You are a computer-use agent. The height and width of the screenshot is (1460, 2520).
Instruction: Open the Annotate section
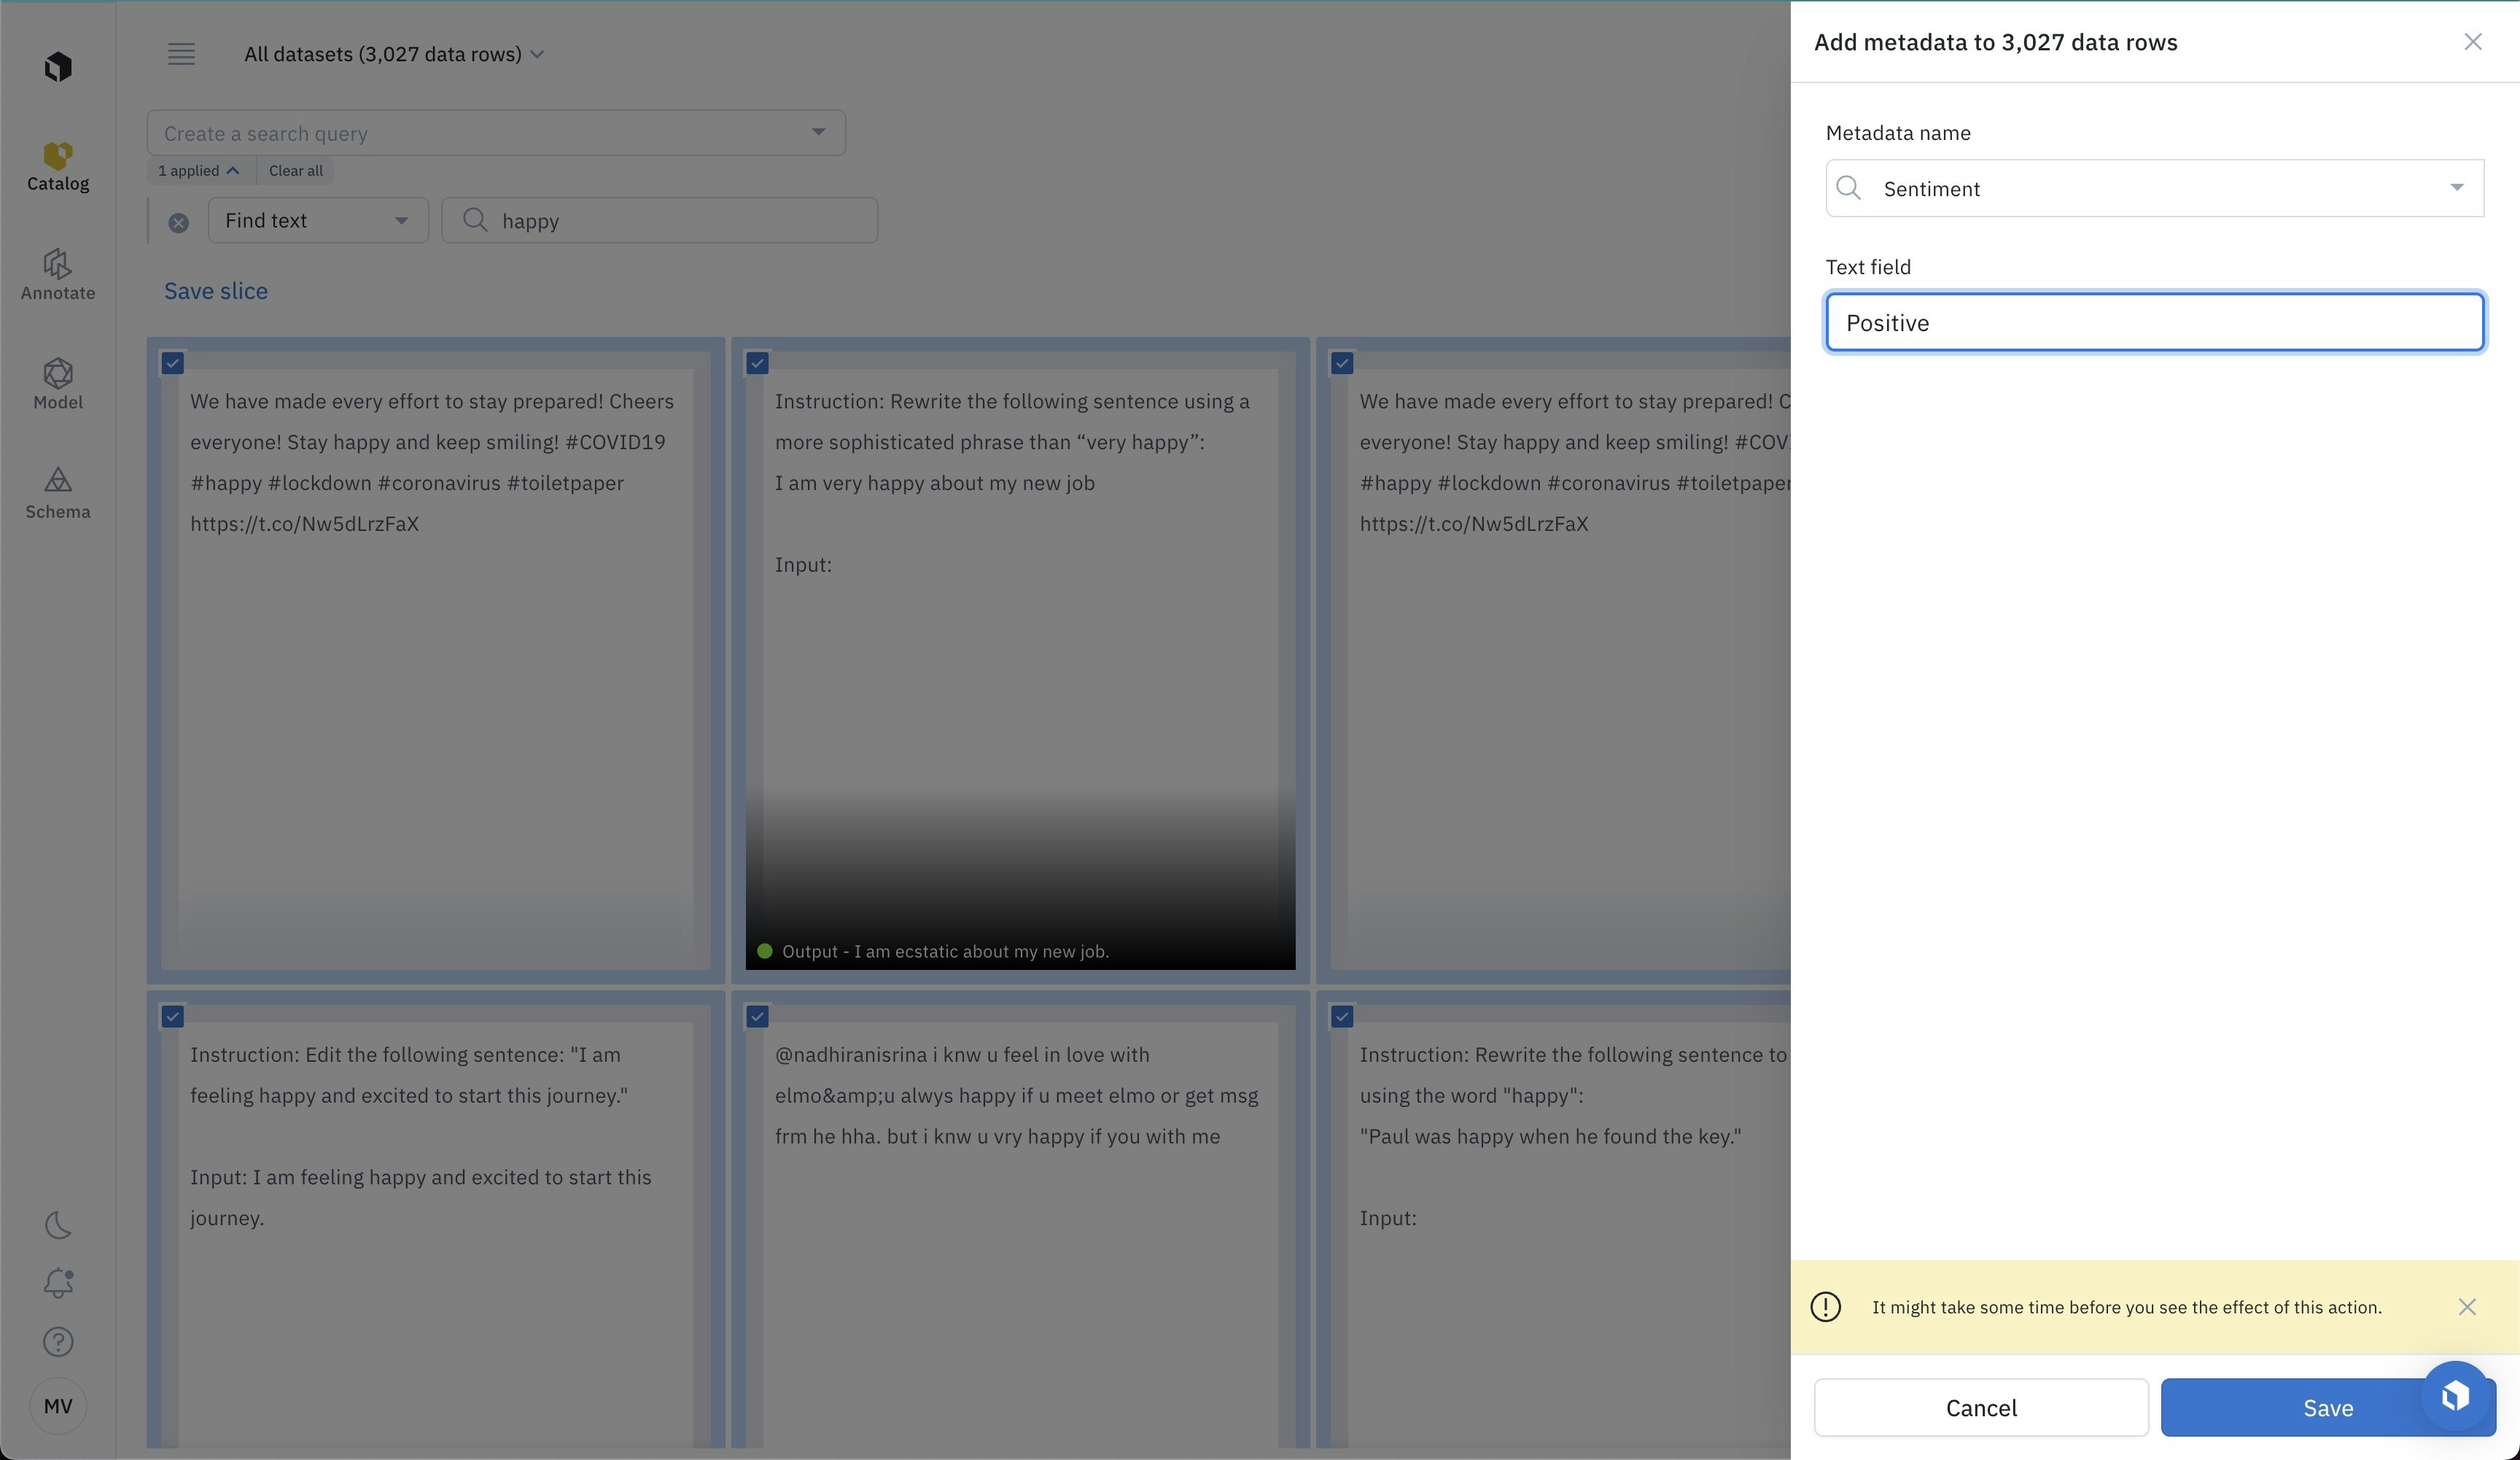58,275
